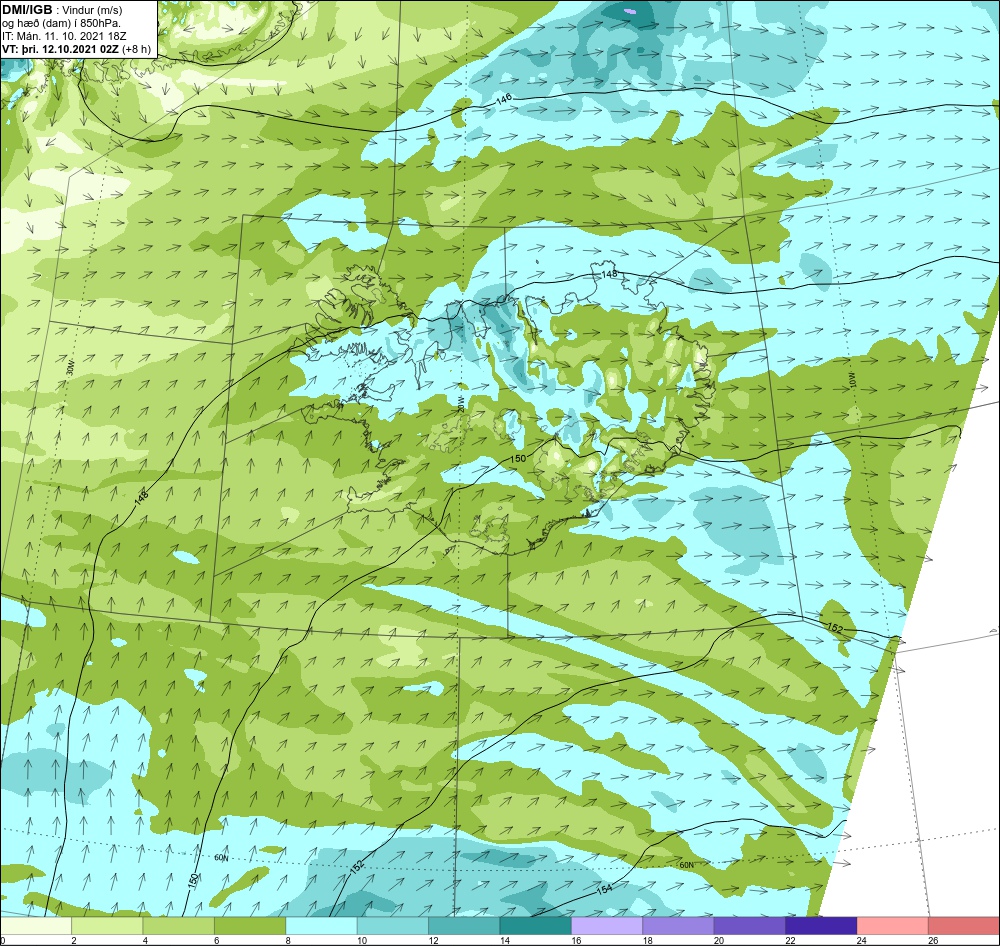Click the 'VT: þri. 12.10.2021 02Z (+8 h)' line
The width and height of the screenshot is (1000, 946).
pos(77,49)
